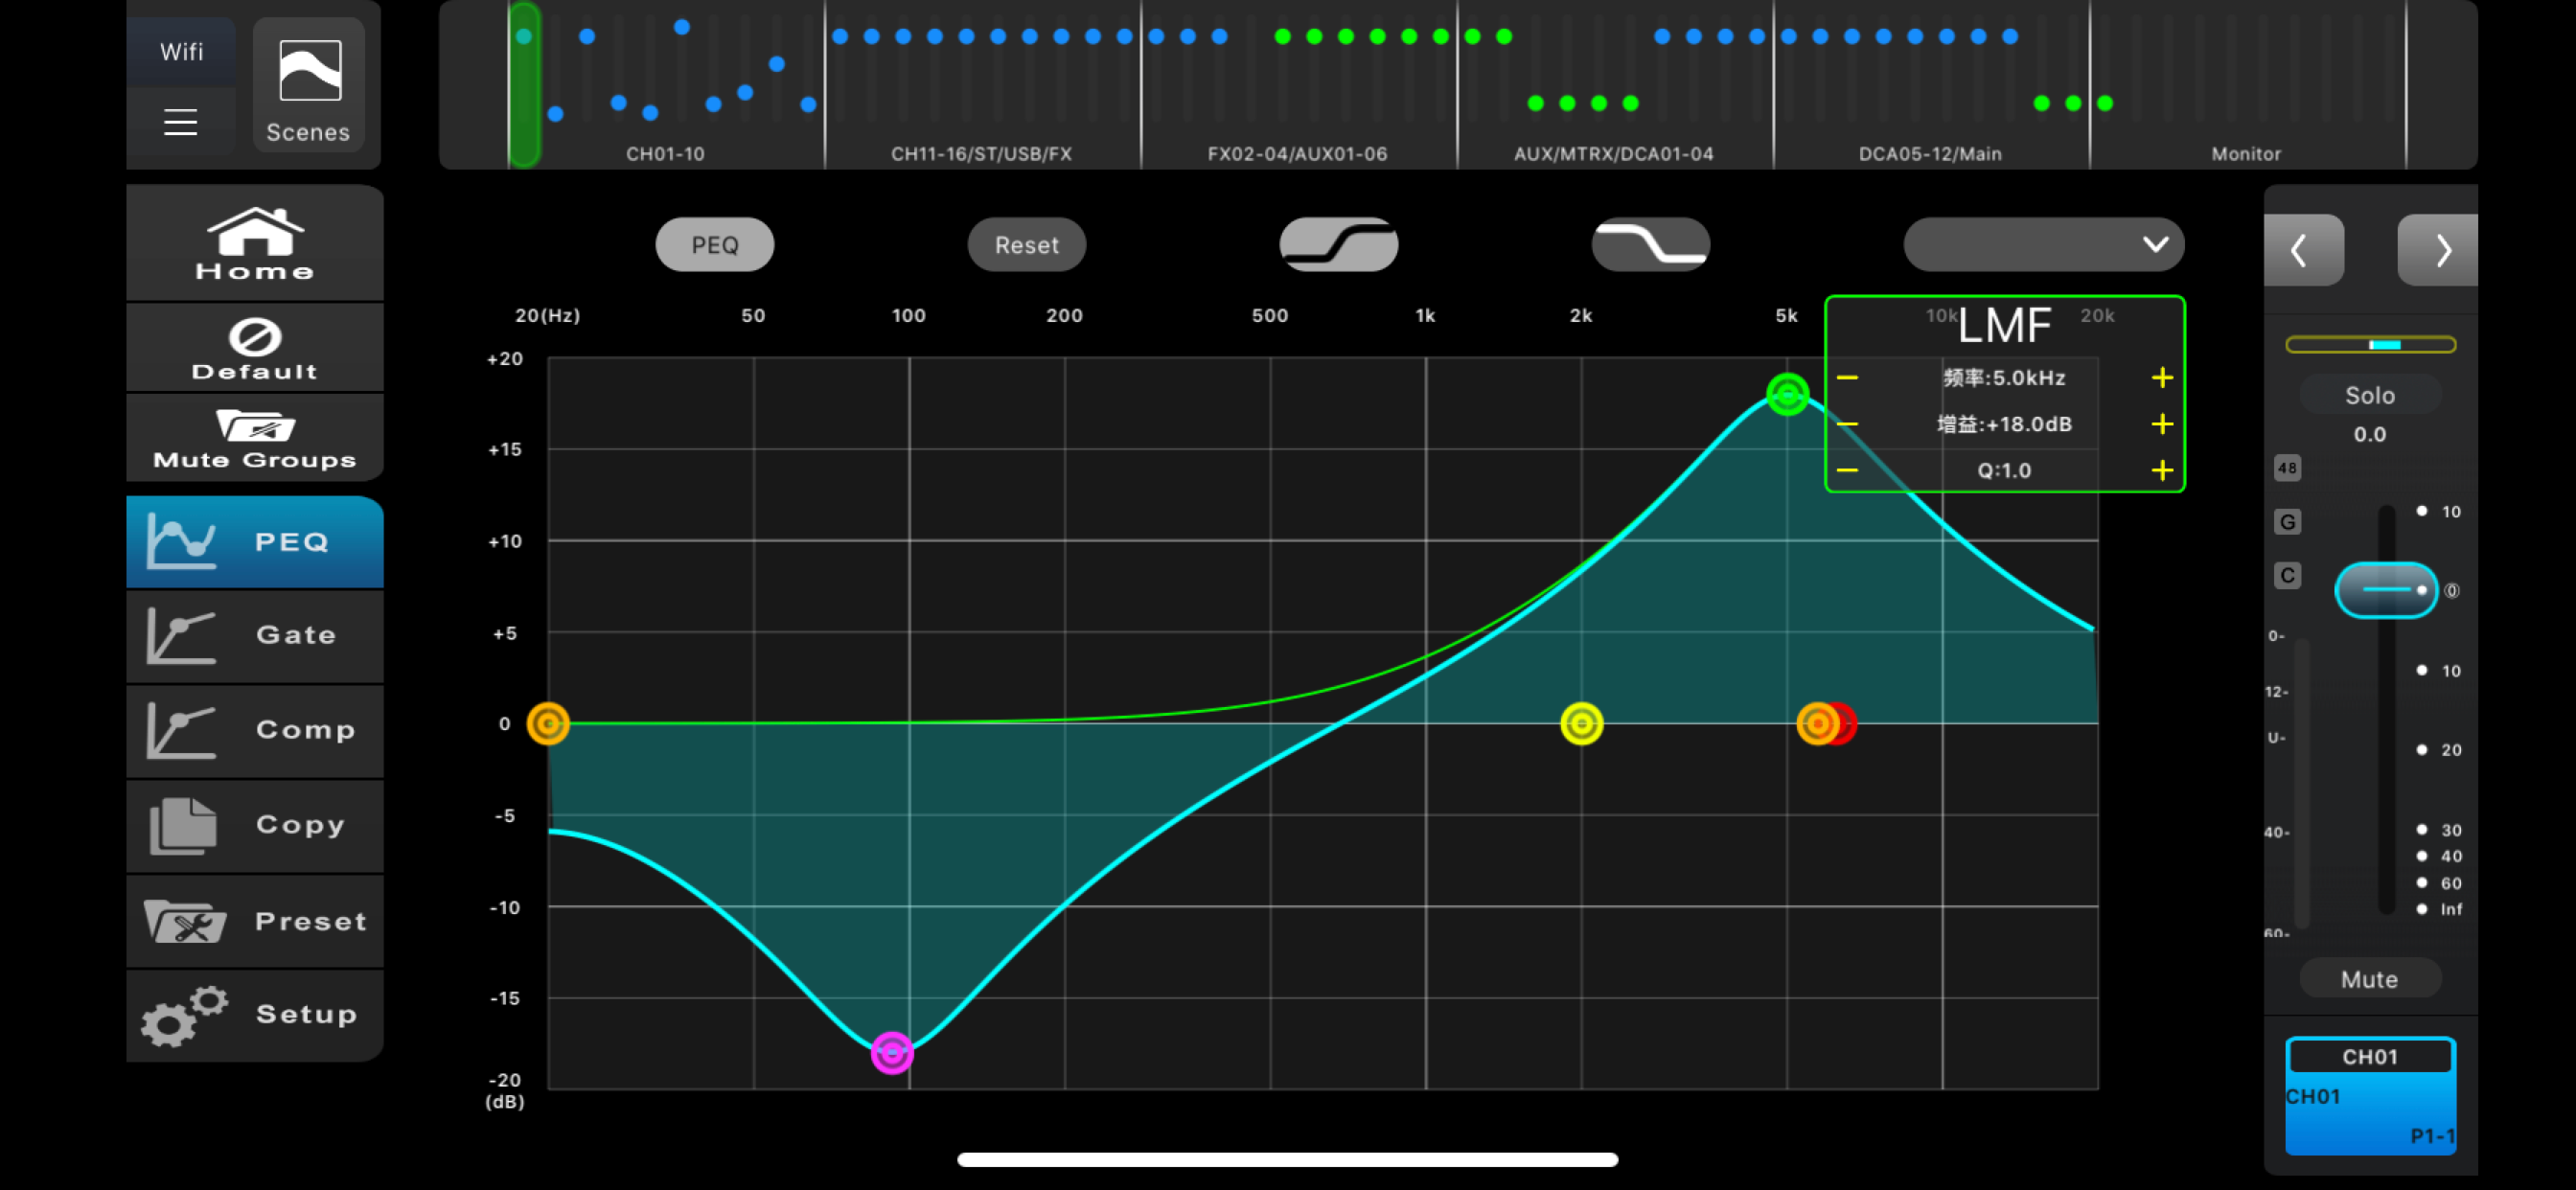This screenshot has height=1190, width=2576.
Task: Adjust the pan slider
Action: pyautogui.click(x=2370, y=345)
